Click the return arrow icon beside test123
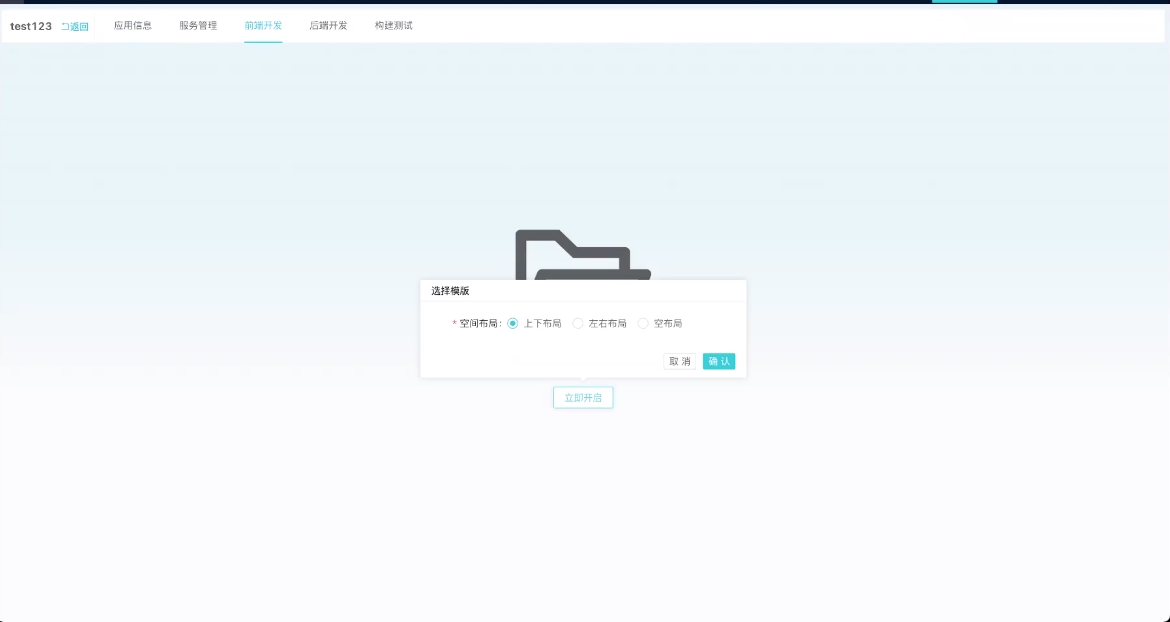Screen dimensions: 1170x622 pos(65,27)
